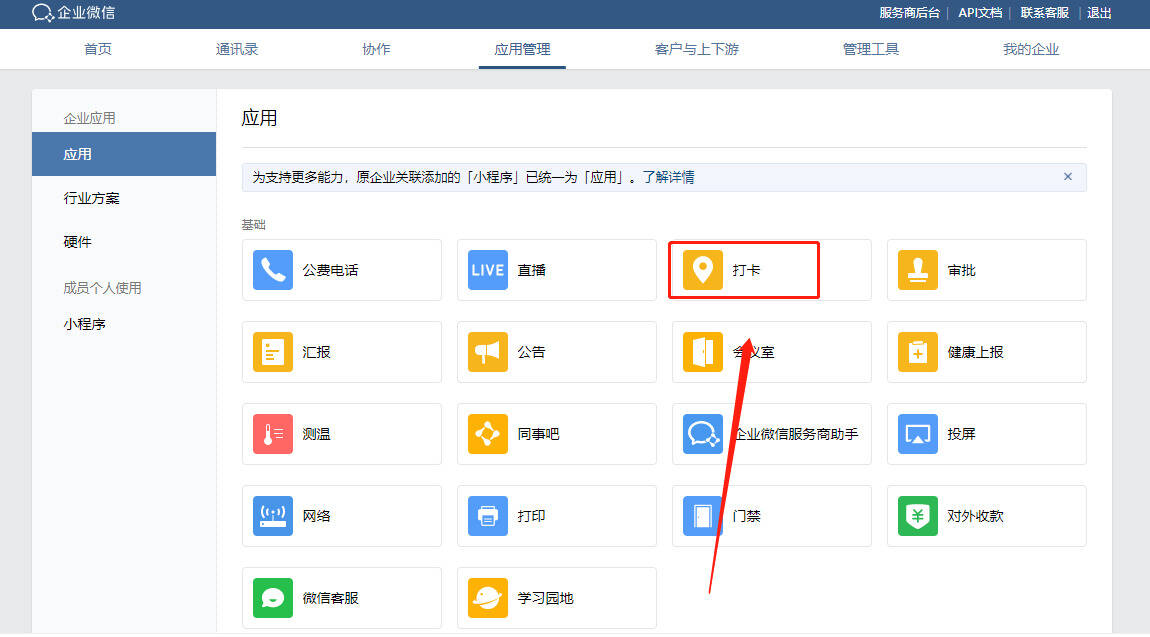Click the 联系客服 link
The width and height of the screenshot is (1150, 637).
(1044, 13)
